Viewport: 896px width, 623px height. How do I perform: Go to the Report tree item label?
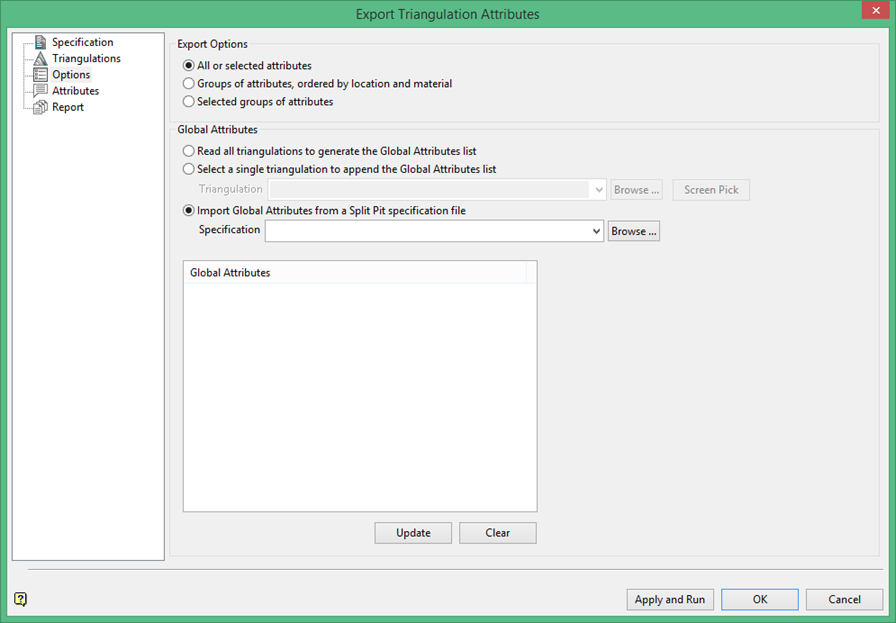(x=67, y=107)
